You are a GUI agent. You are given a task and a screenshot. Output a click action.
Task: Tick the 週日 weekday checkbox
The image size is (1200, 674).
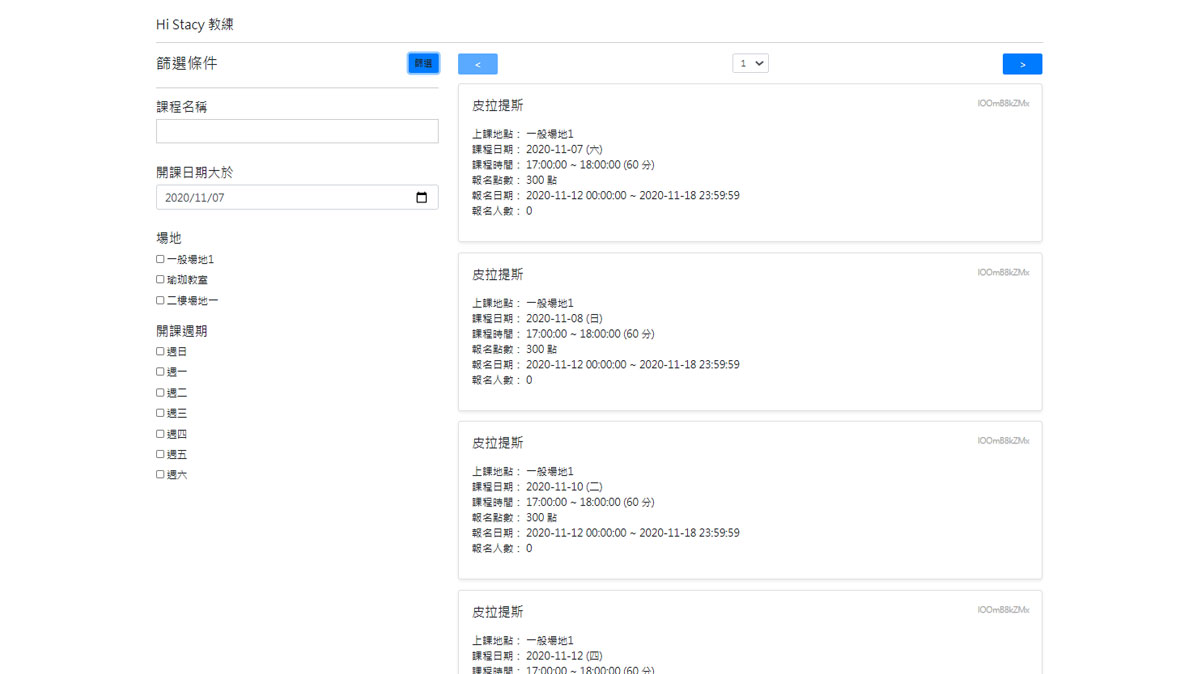click(160, 351)
